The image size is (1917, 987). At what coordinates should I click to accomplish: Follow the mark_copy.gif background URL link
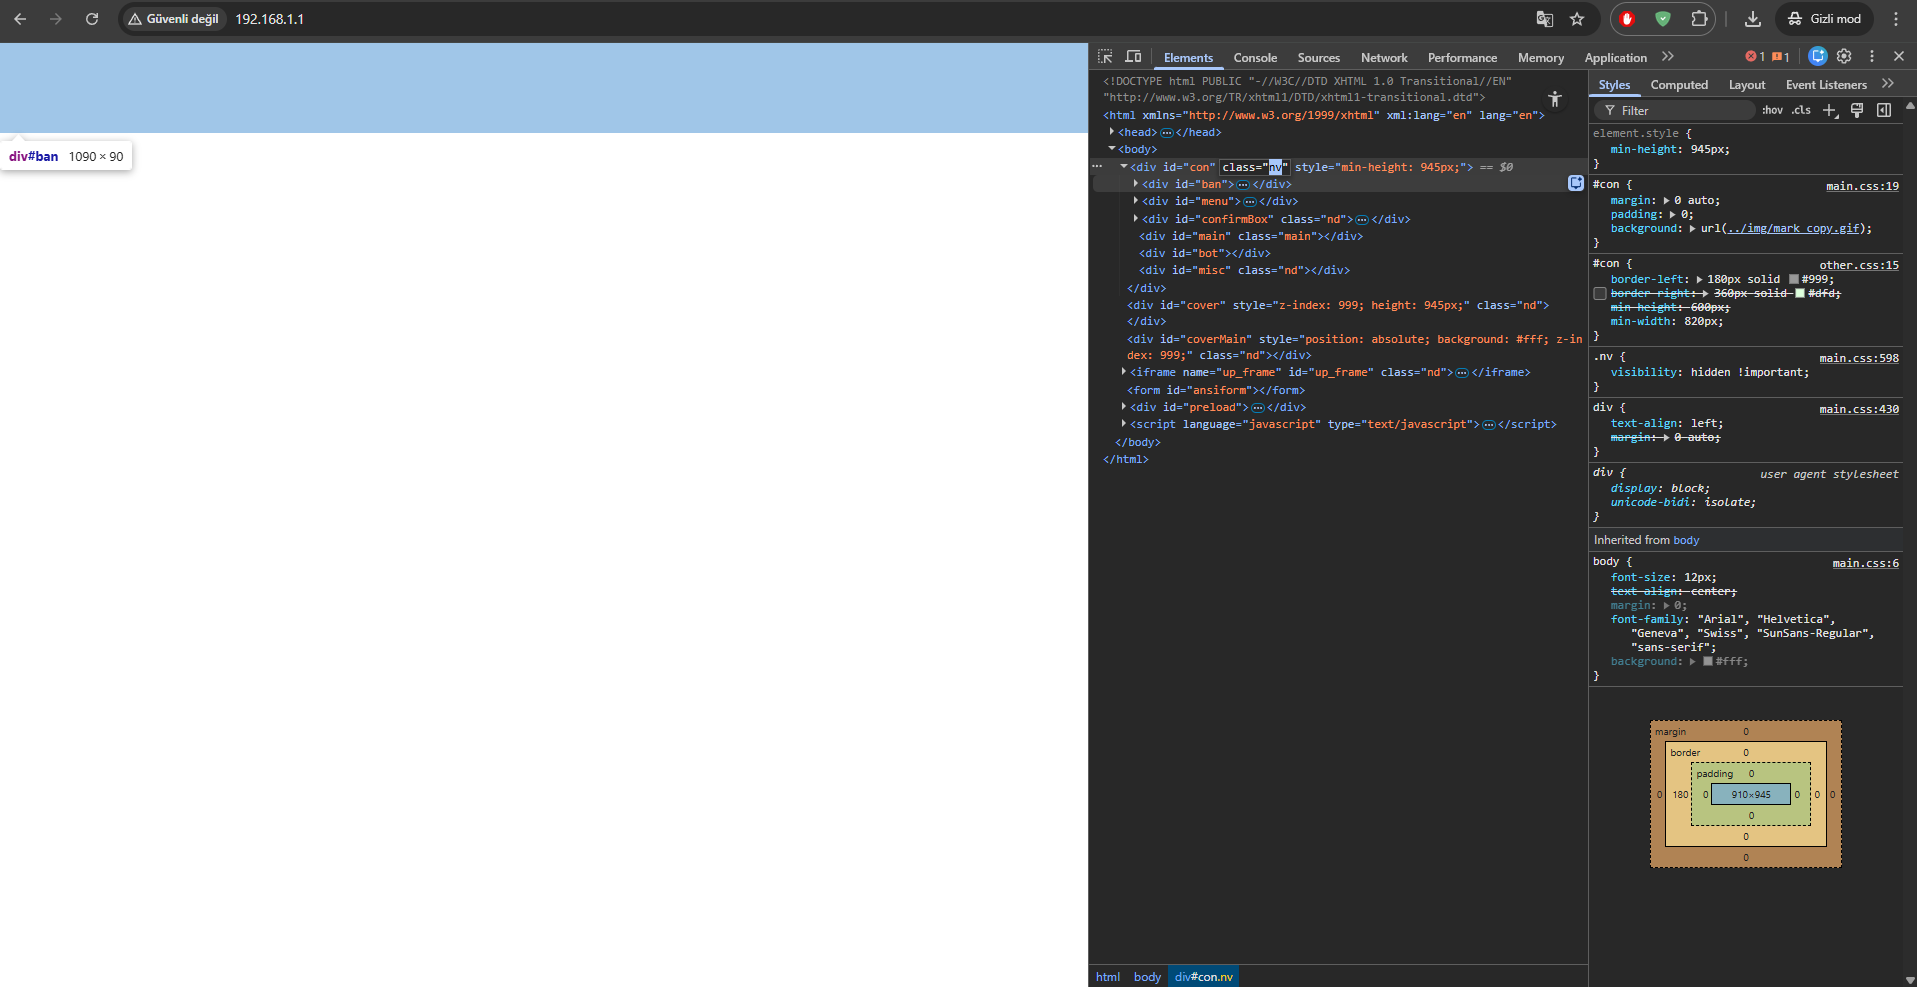(x=1793, y=228)
